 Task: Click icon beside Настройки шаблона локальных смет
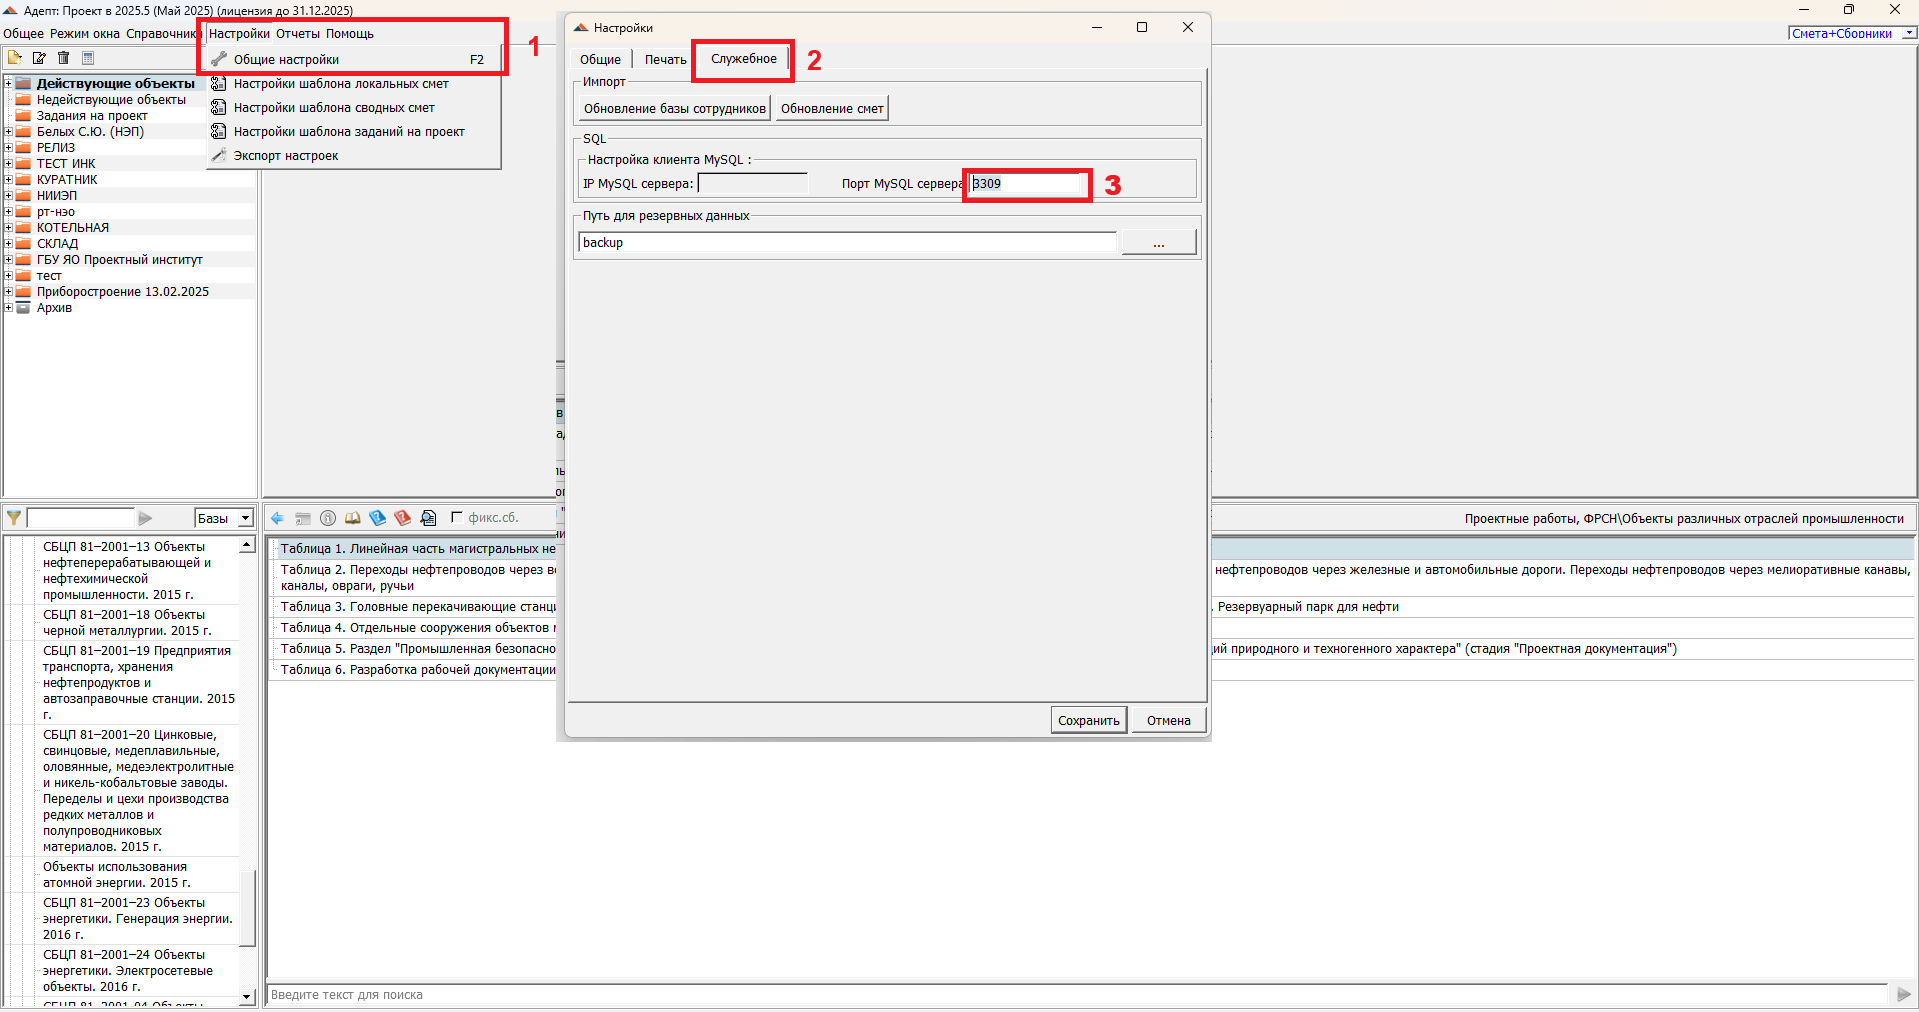coord(219,84)
